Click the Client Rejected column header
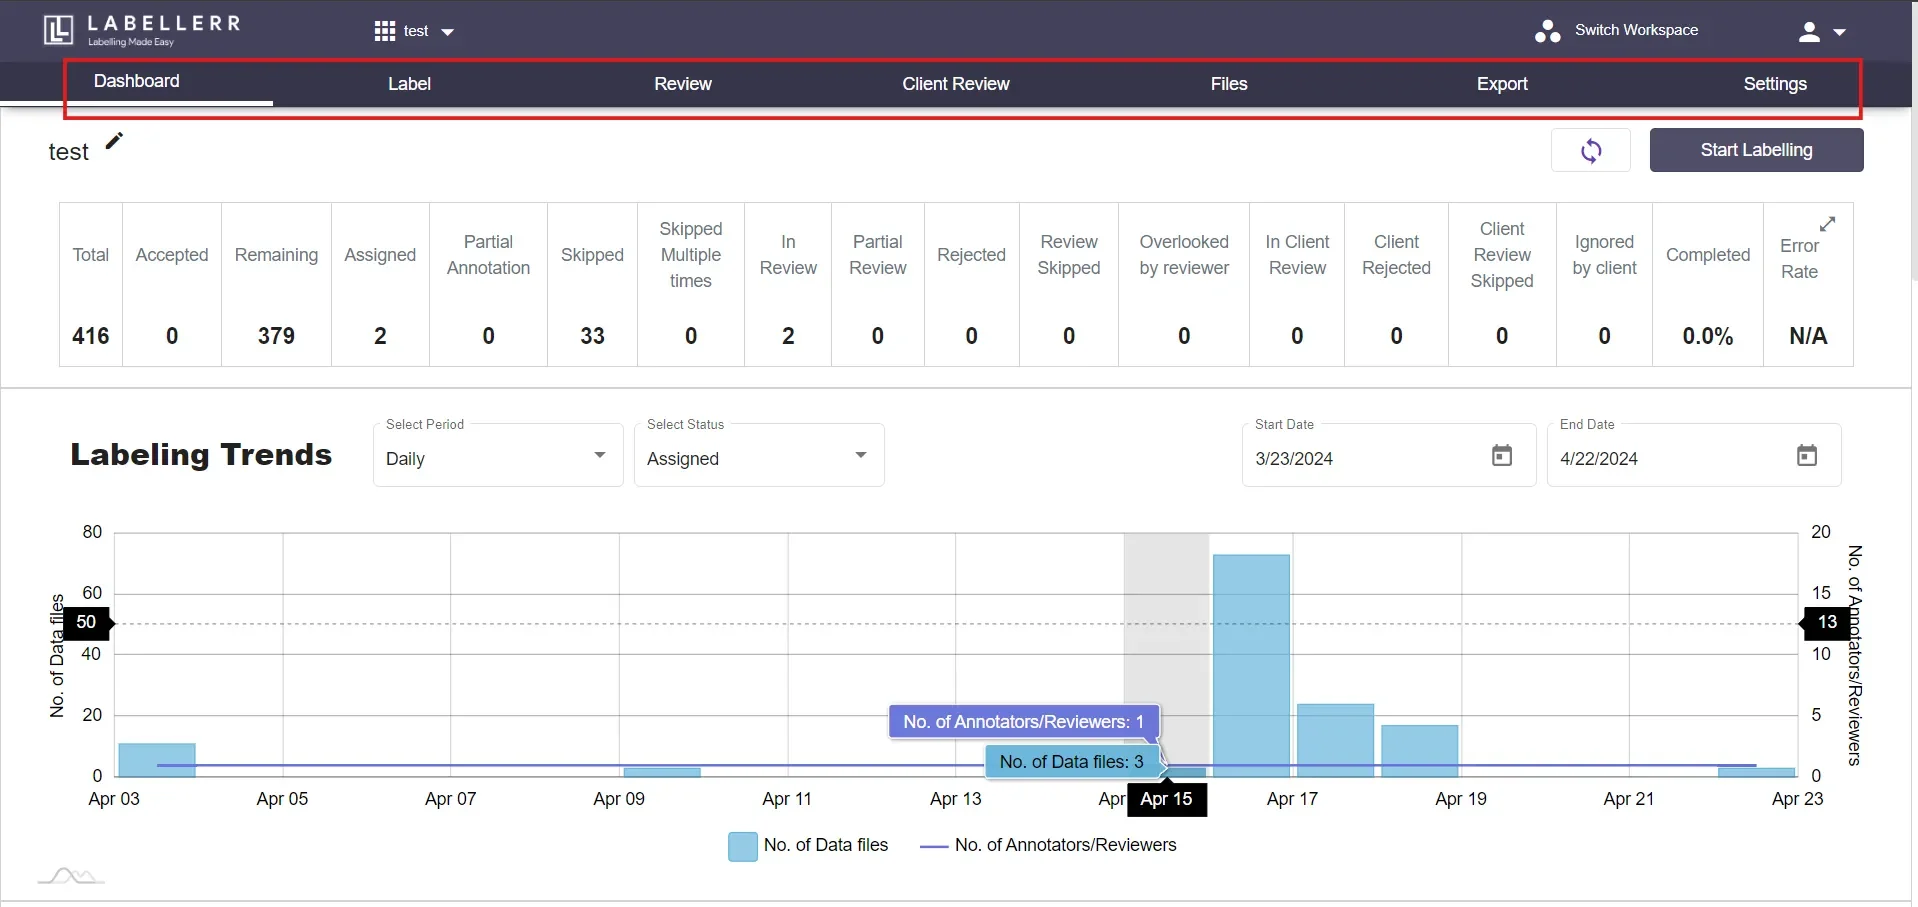This screenshot has height=907, width=1918. coord(1396,255)
